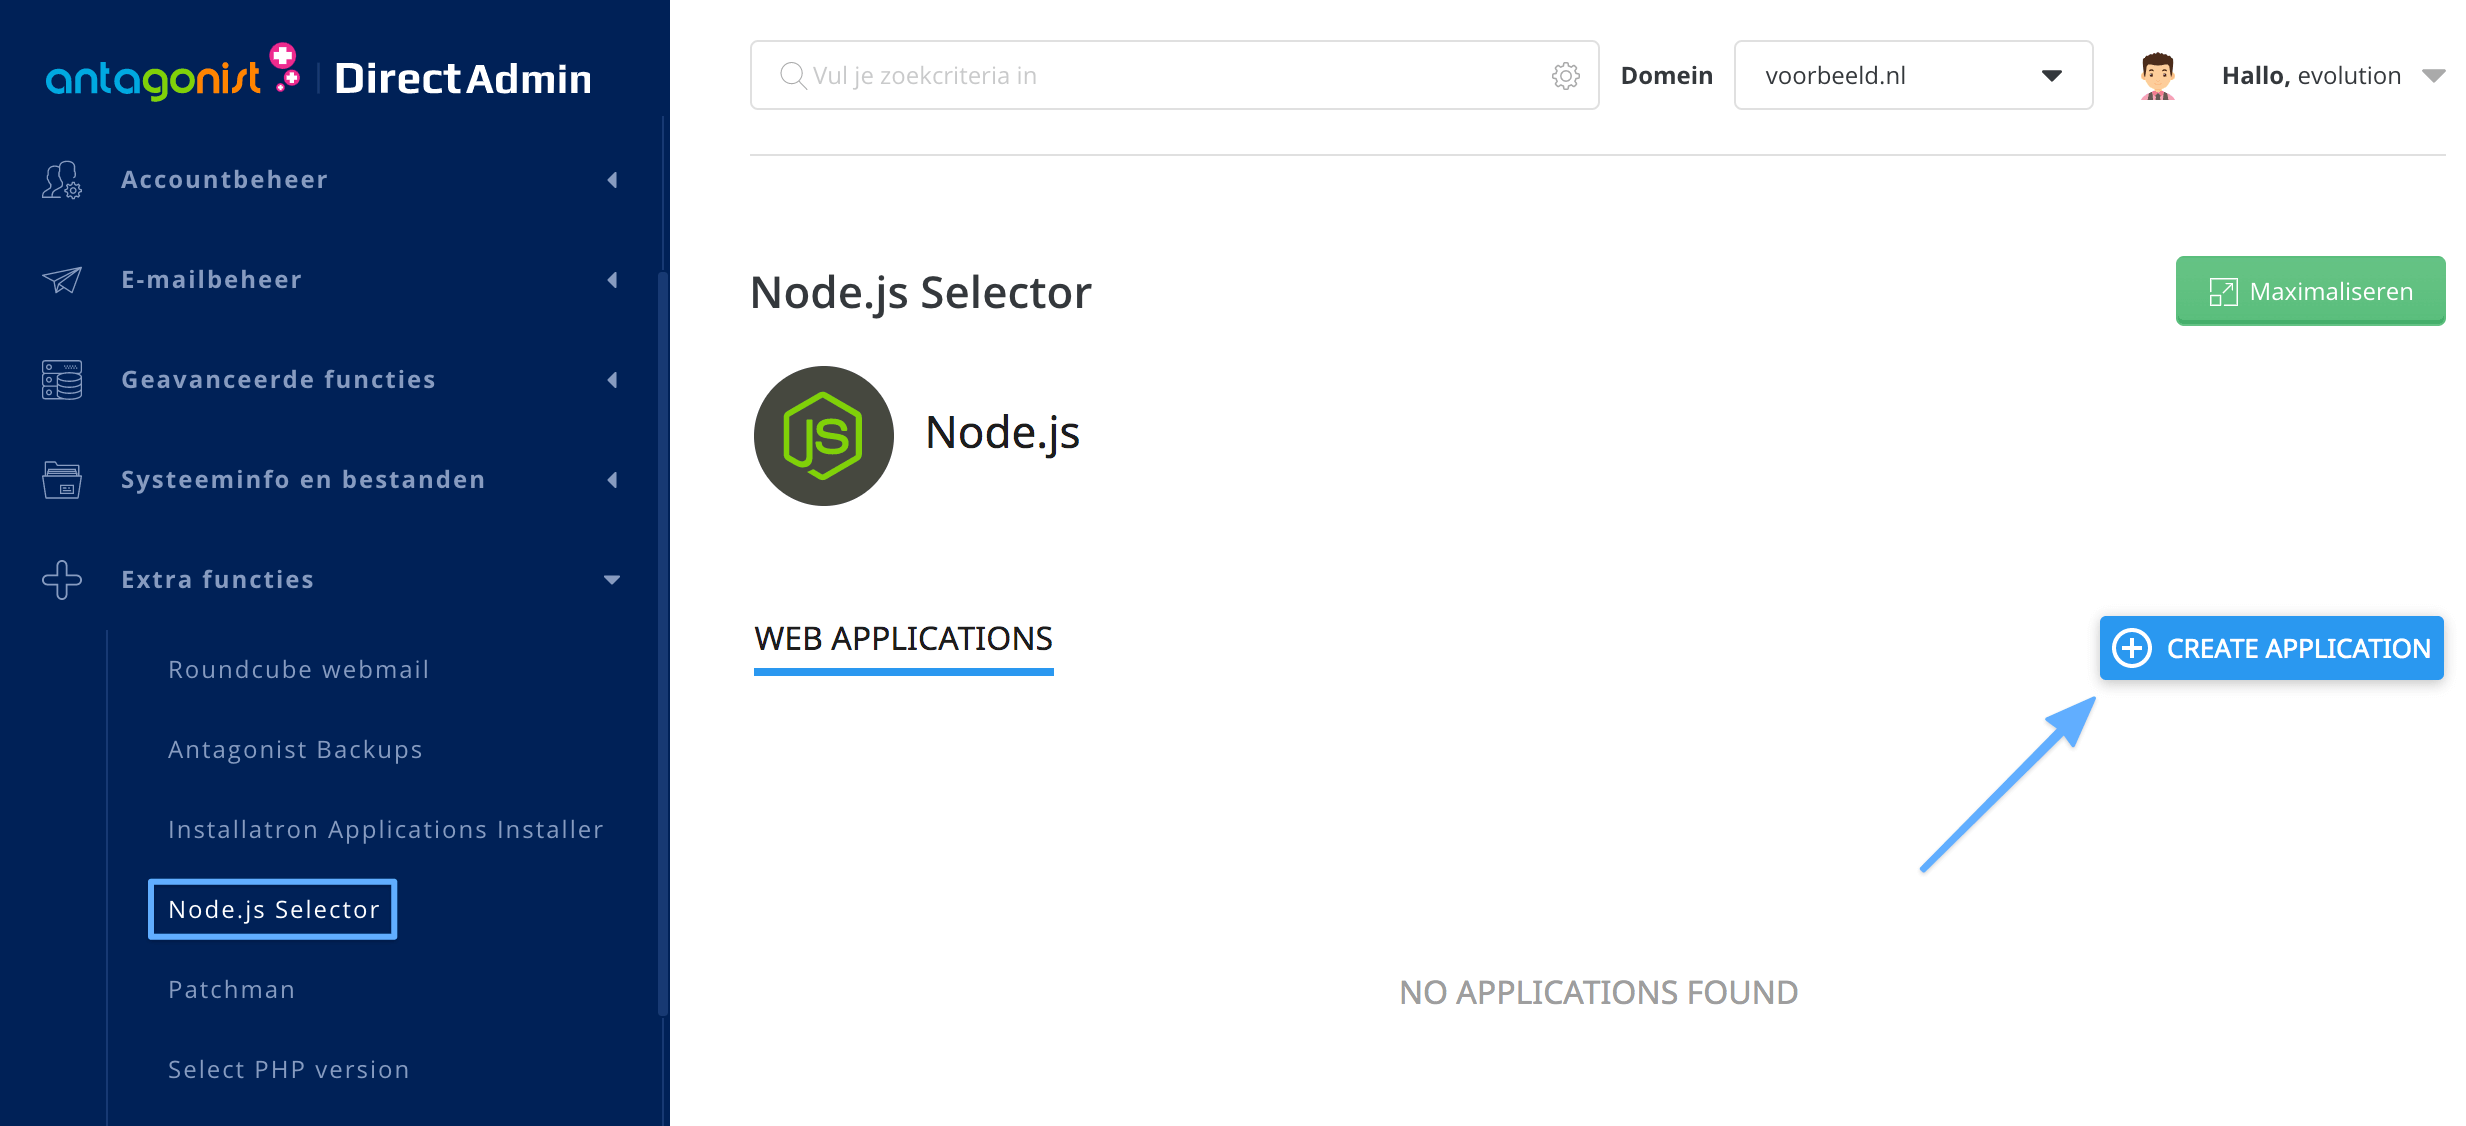Image resolution: width=2466 pixels, height=1126 pixels.
Task: Click the Domein label
Action: pos(1667,76)
